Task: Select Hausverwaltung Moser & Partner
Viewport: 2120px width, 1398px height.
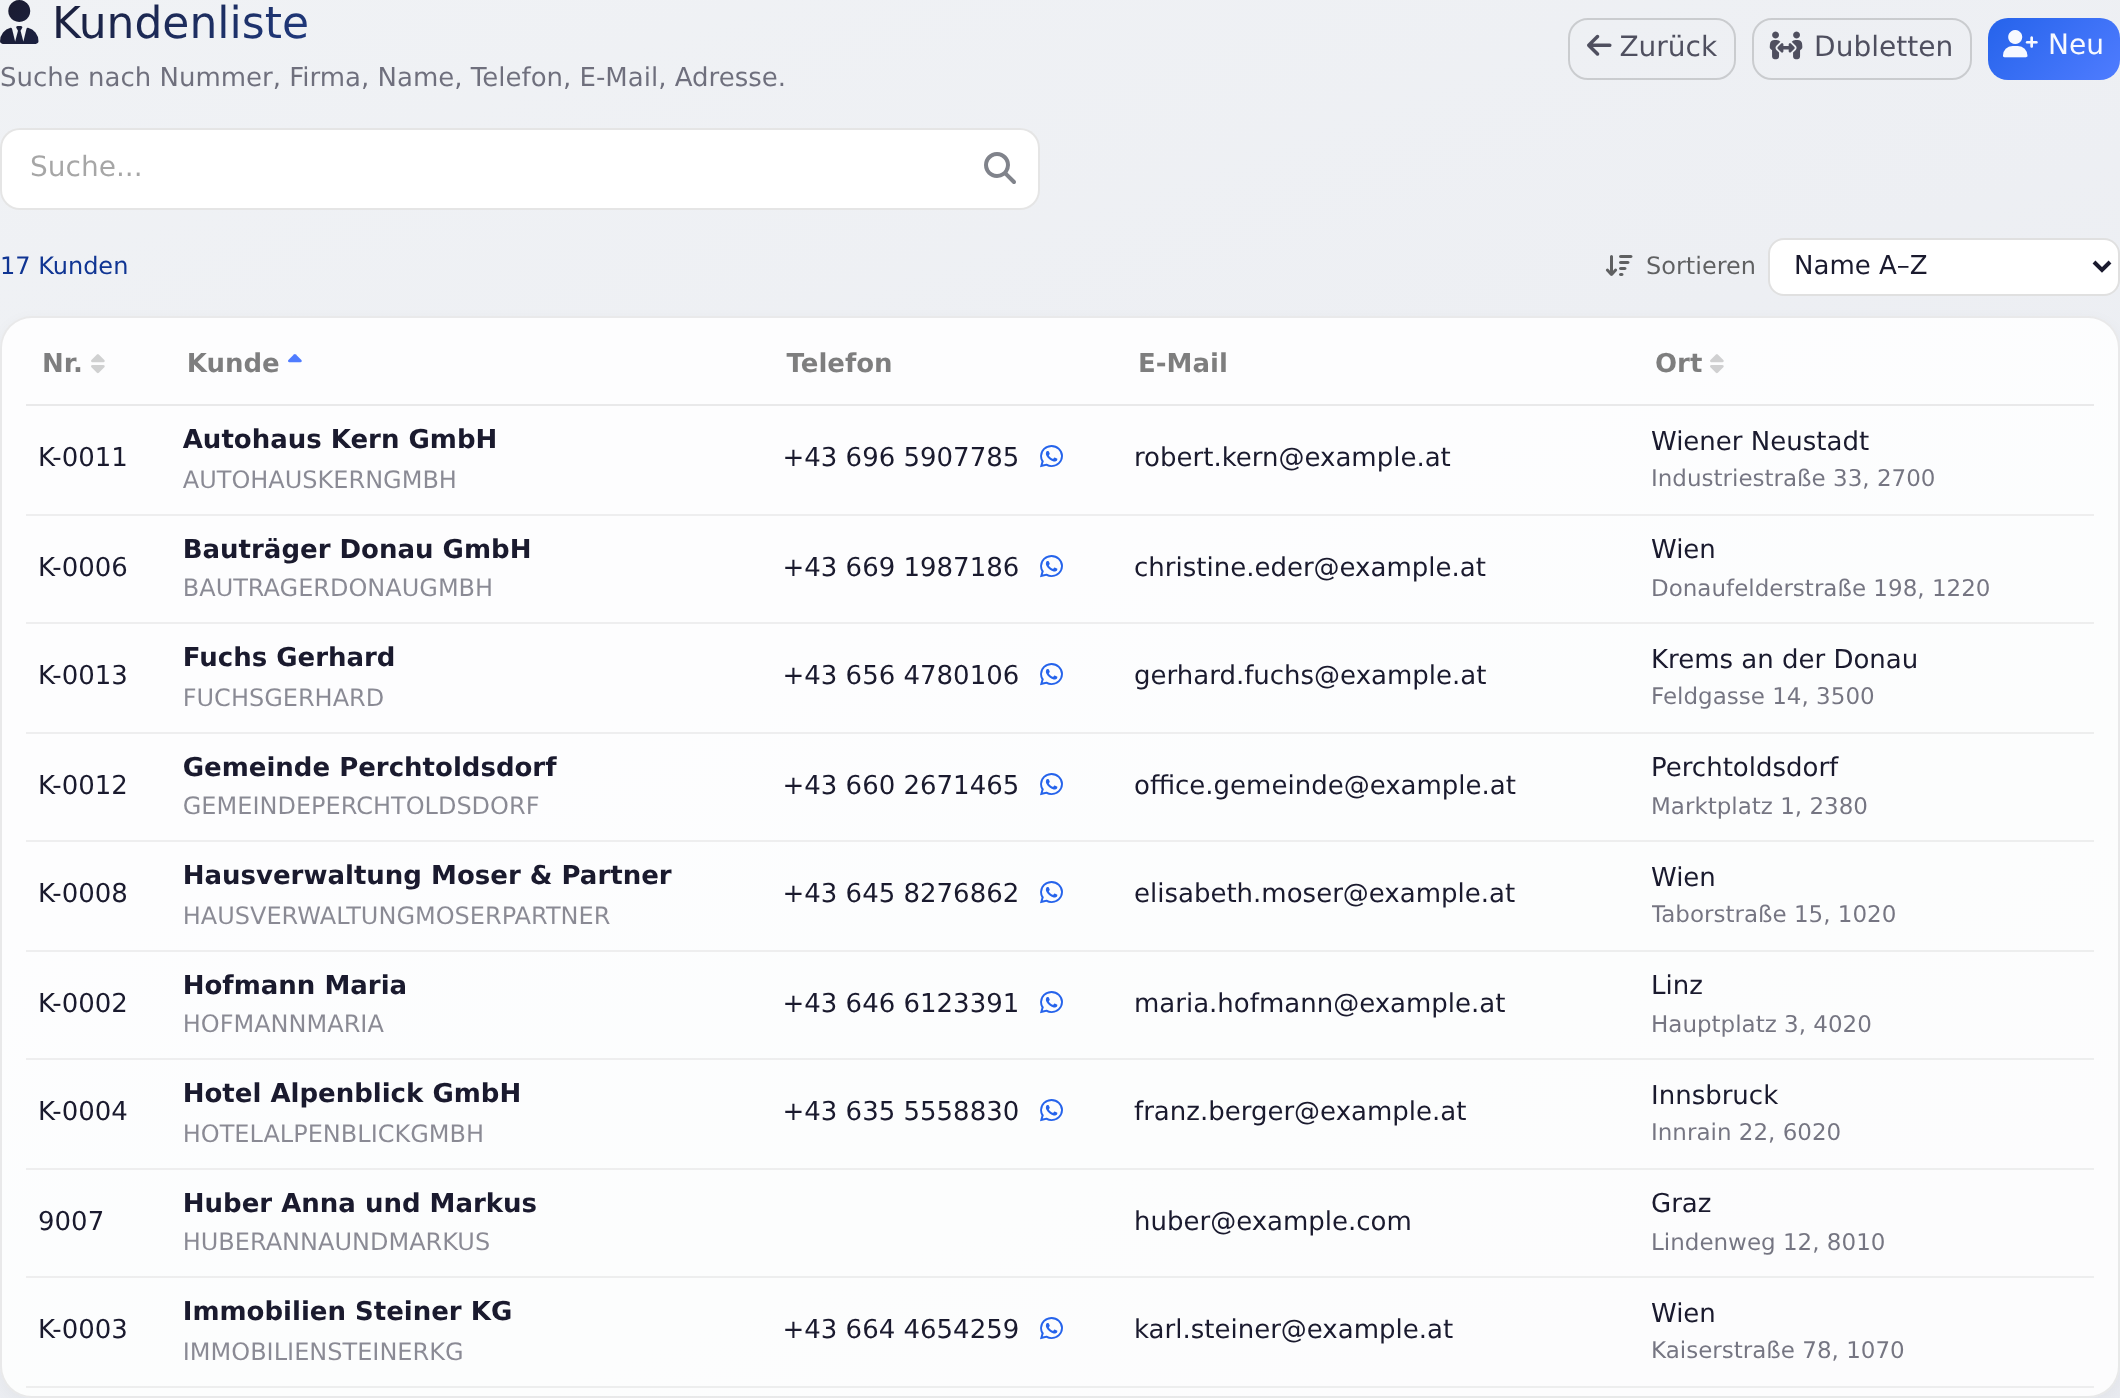Action: click(x=427, y=875)
